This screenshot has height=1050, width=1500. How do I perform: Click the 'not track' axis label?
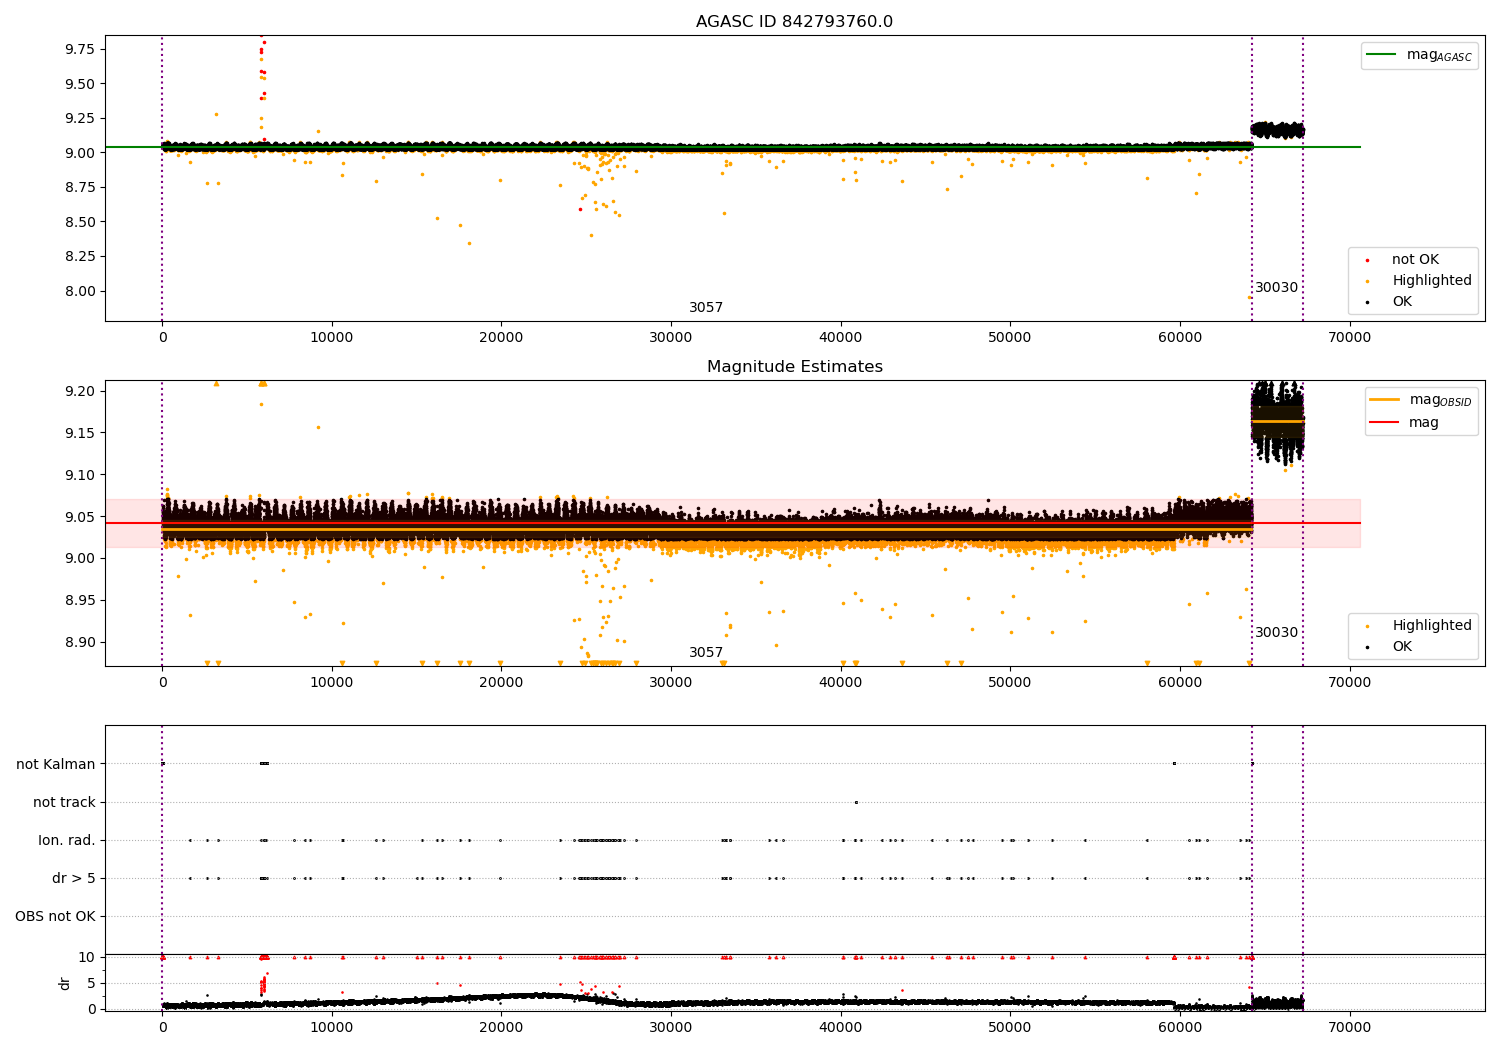coord(64,803)
